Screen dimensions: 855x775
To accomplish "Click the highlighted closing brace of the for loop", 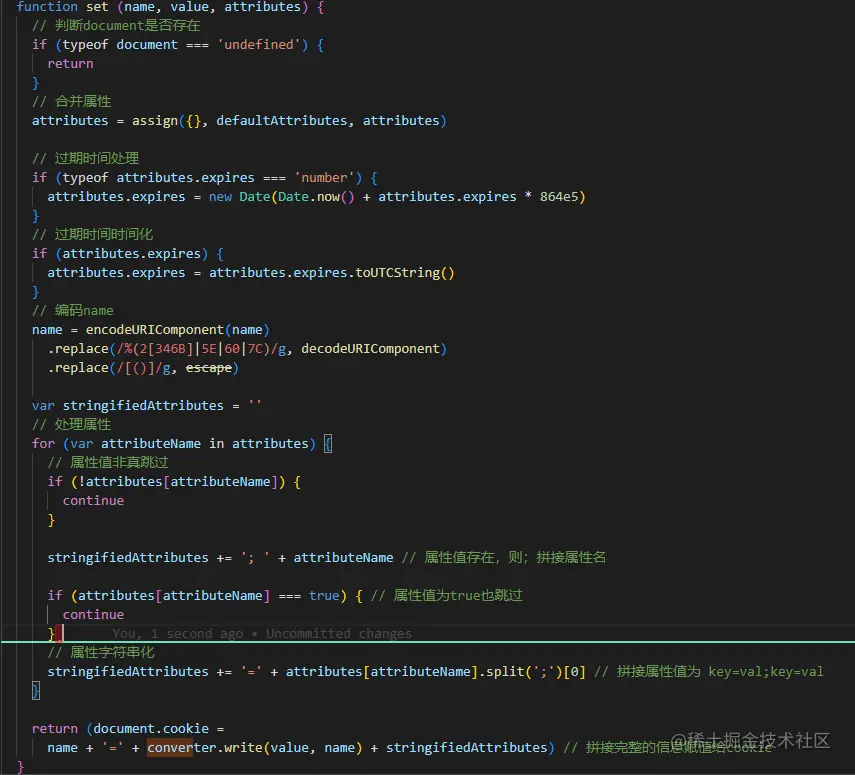I will (x=35, y=690).
